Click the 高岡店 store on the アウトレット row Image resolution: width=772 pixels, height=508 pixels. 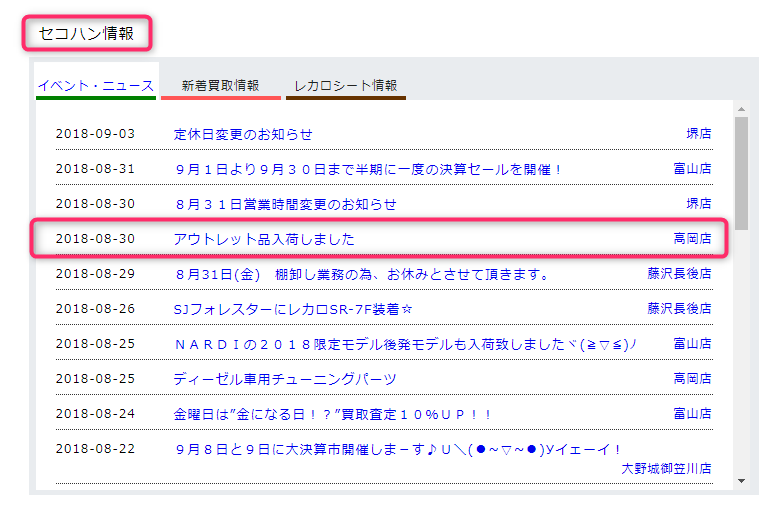[692, 239]
